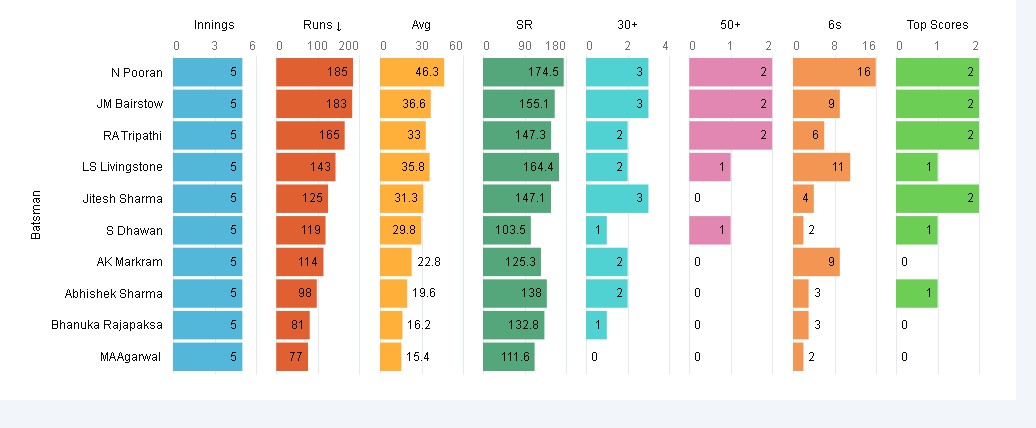Click the 6s column header

point(832,25)
